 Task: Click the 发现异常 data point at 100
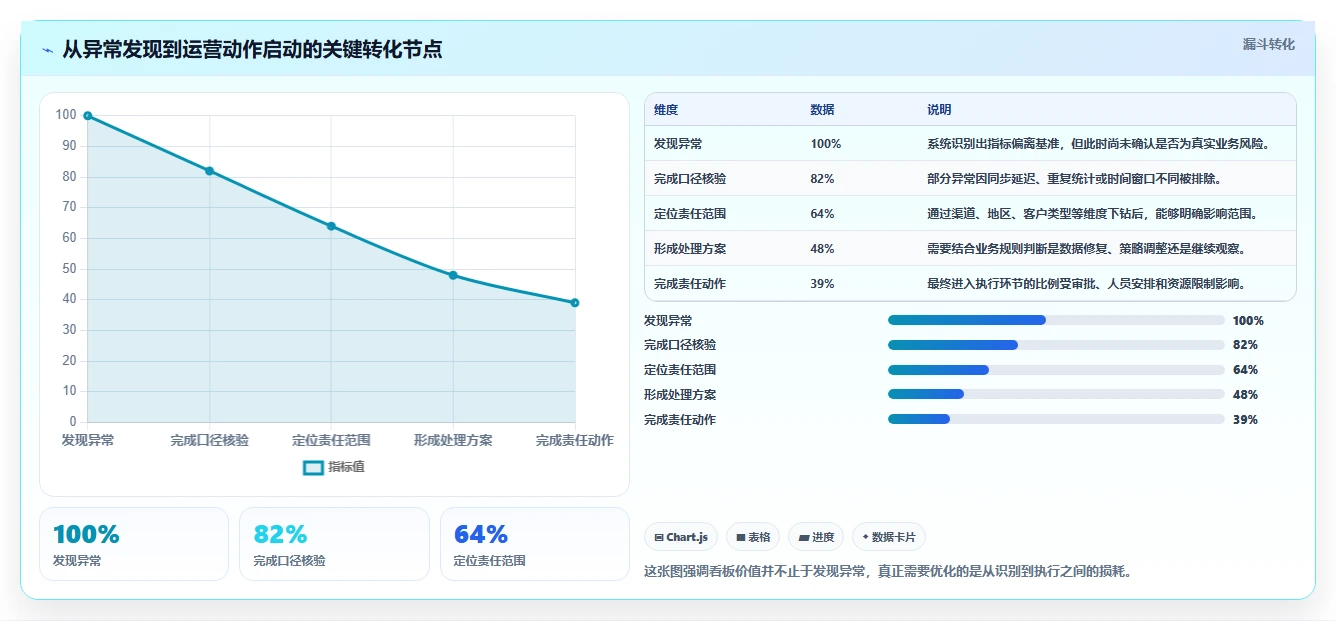pyautogui.click(x=88, y=116)
